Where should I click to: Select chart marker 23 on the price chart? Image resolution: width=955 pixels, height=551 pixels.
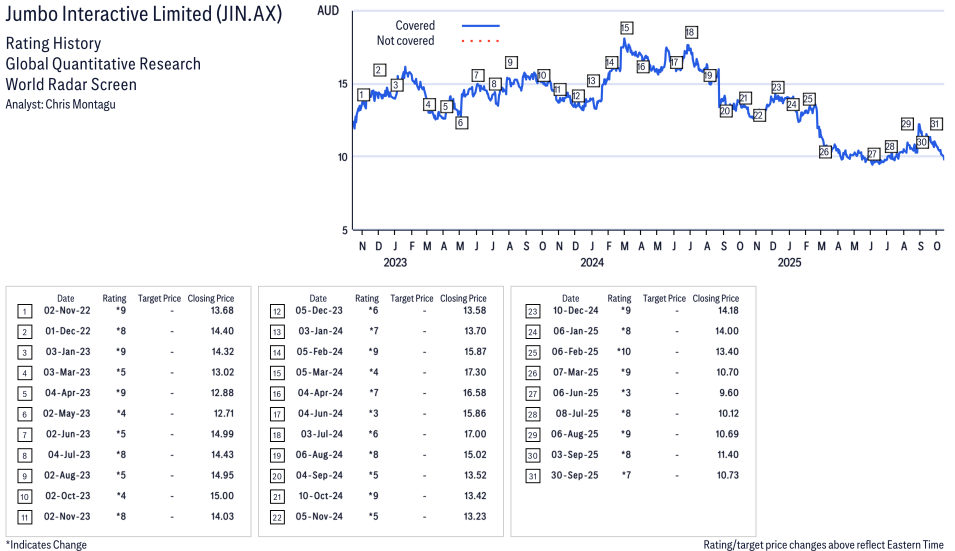(777, 88)
